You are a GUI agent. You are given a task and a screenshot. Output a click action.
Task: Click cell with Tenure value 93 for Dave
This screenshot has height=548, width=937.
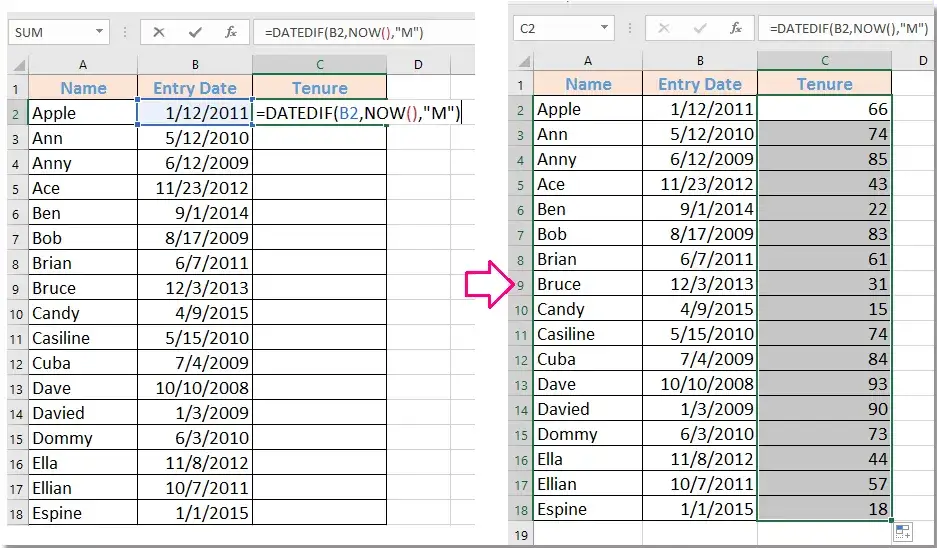coord(824,384)
